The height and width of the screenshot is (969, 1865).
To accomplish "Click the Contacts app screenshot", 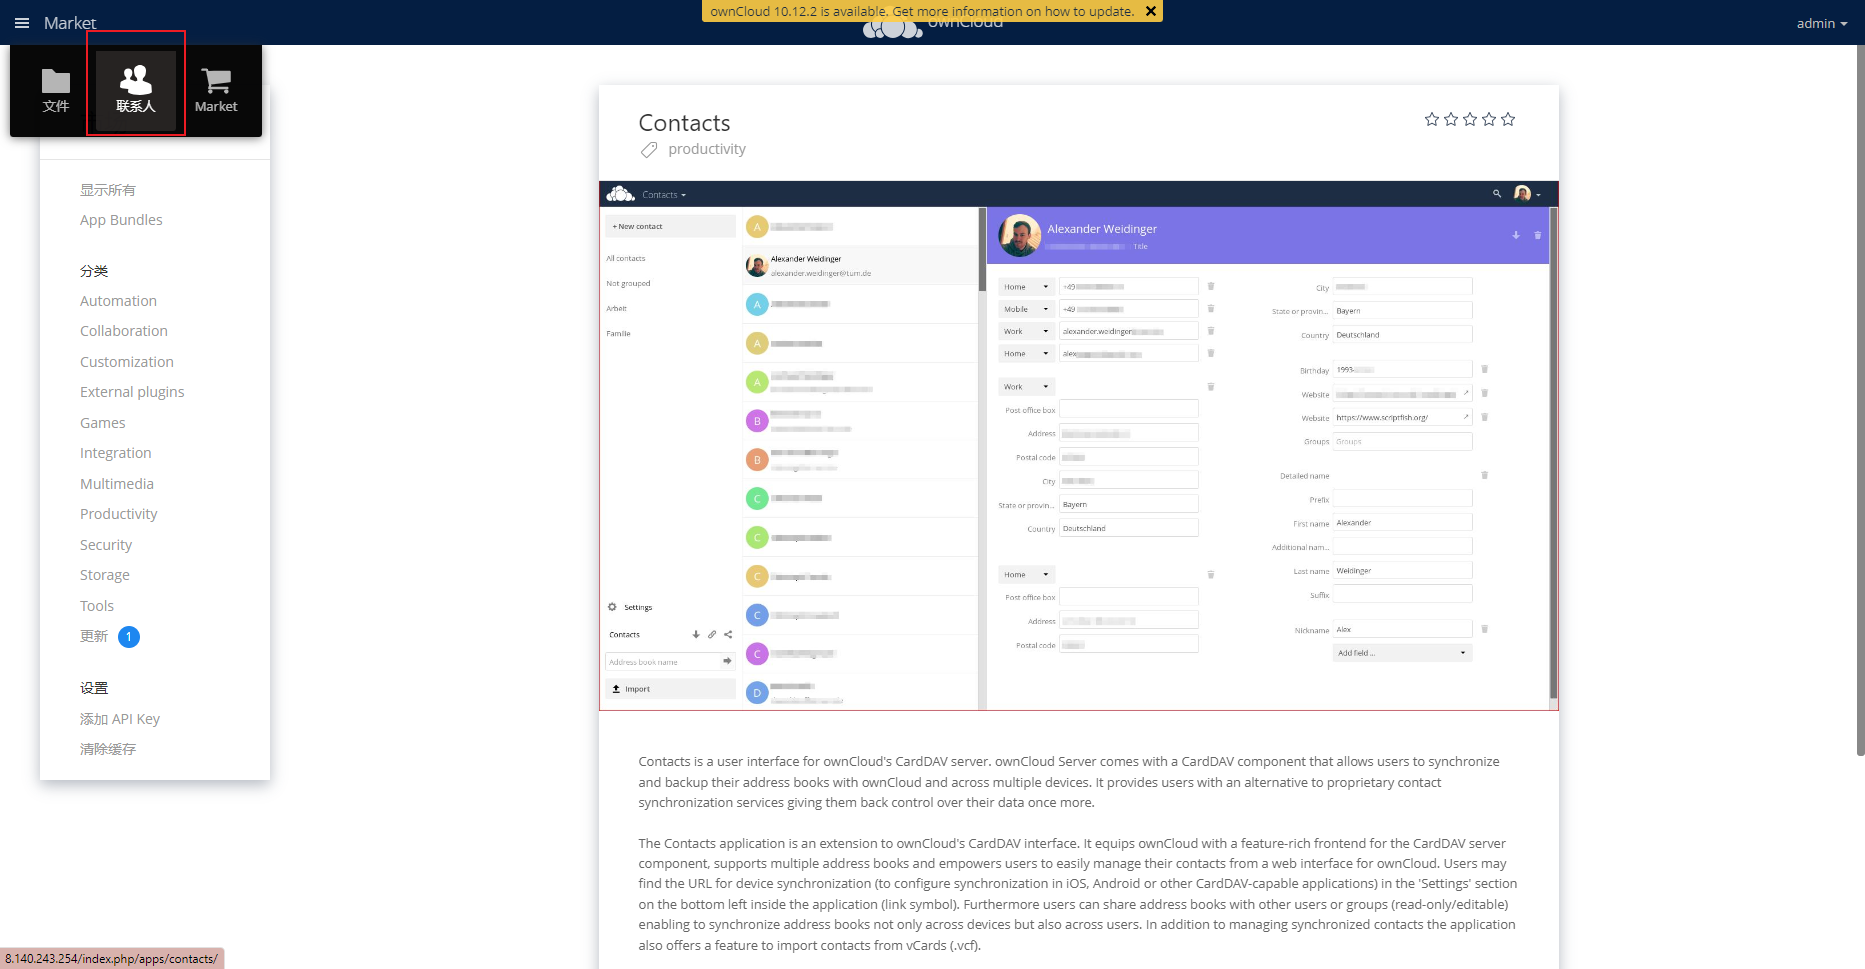I will pos(1078,446).
